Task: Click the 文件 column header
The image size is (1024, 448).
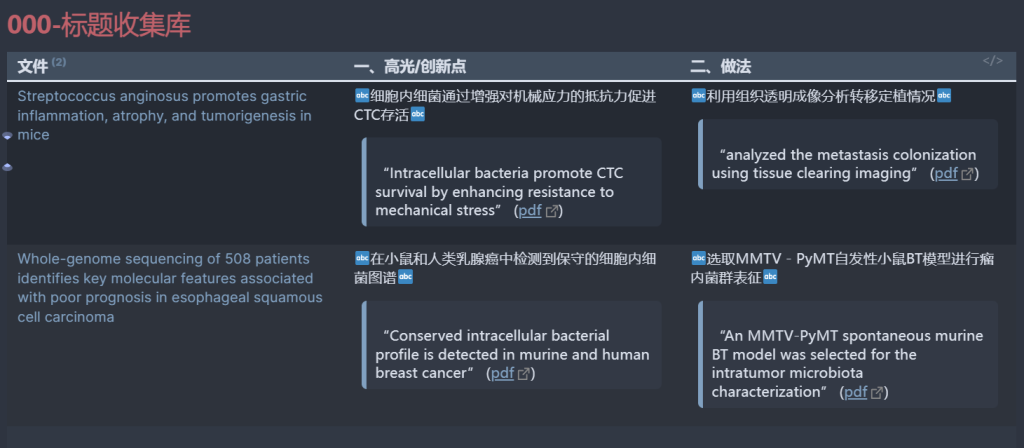Action: 33,66
